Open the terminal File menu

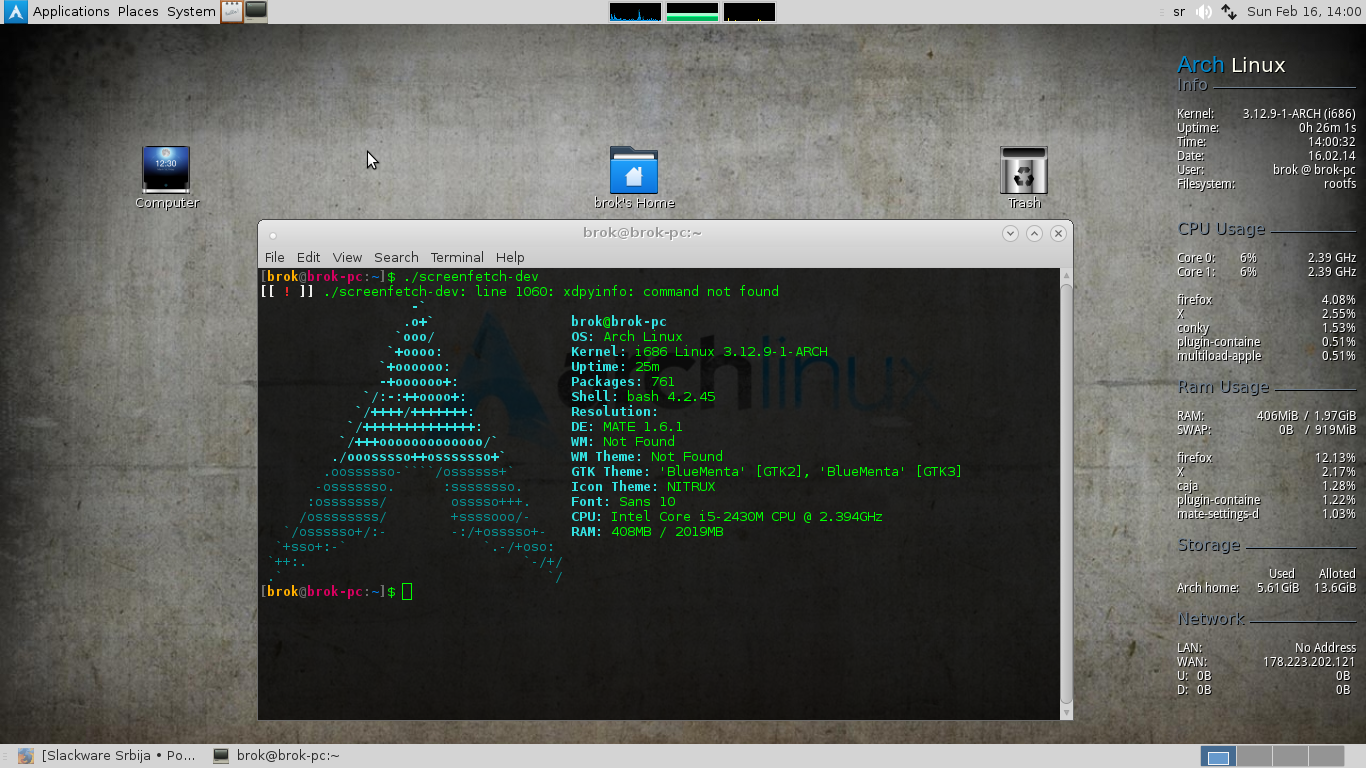274,257
